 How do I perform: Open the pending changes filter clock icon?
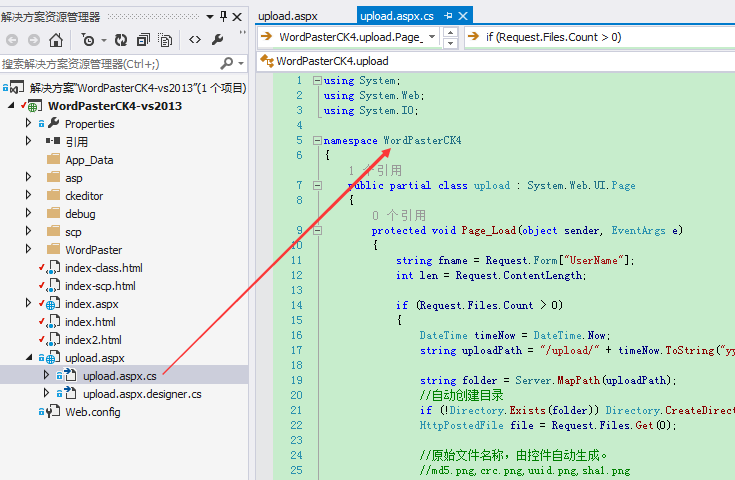[88, 40]
